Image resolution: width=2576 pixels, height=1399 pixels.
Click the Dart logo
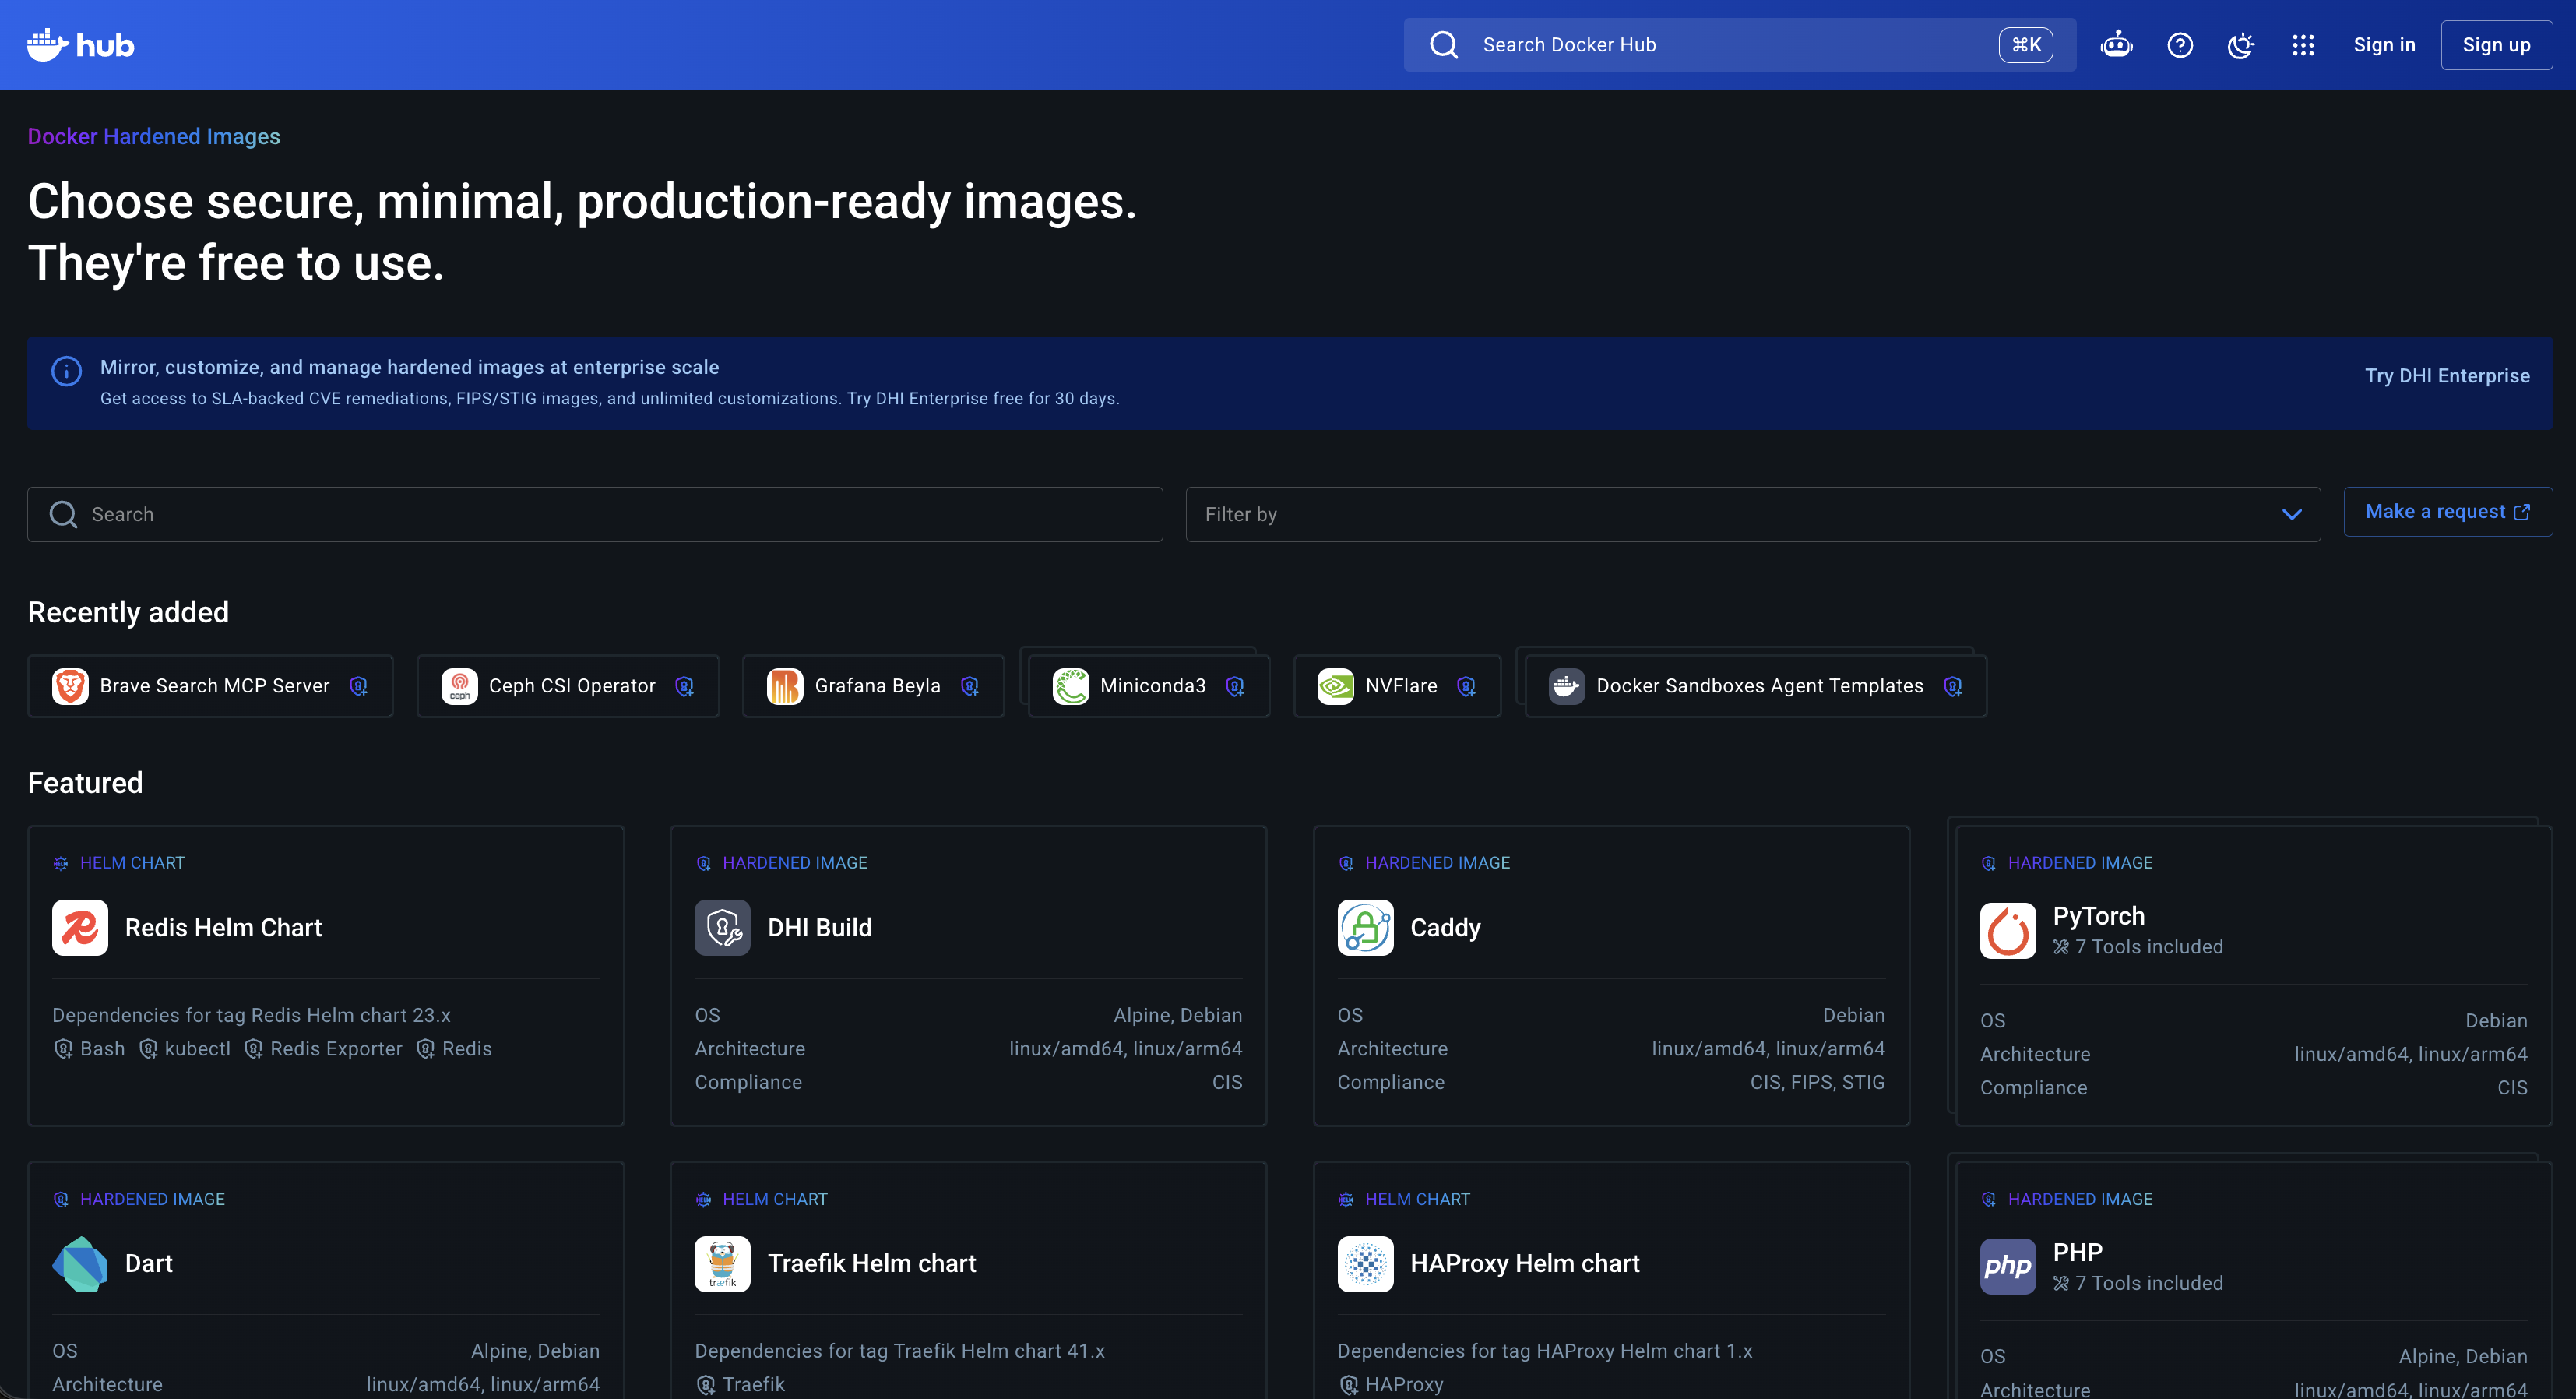80,1264
